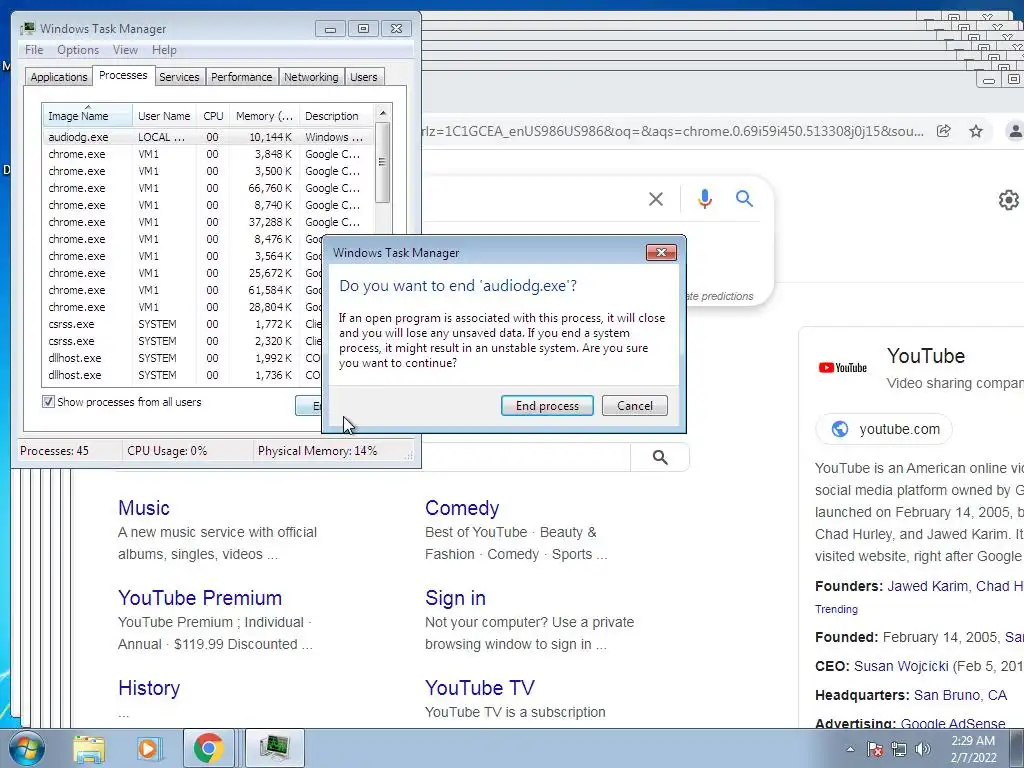Open the Comedy sitelink
This screenshot has width=1024, height=768.
point(462,507)
